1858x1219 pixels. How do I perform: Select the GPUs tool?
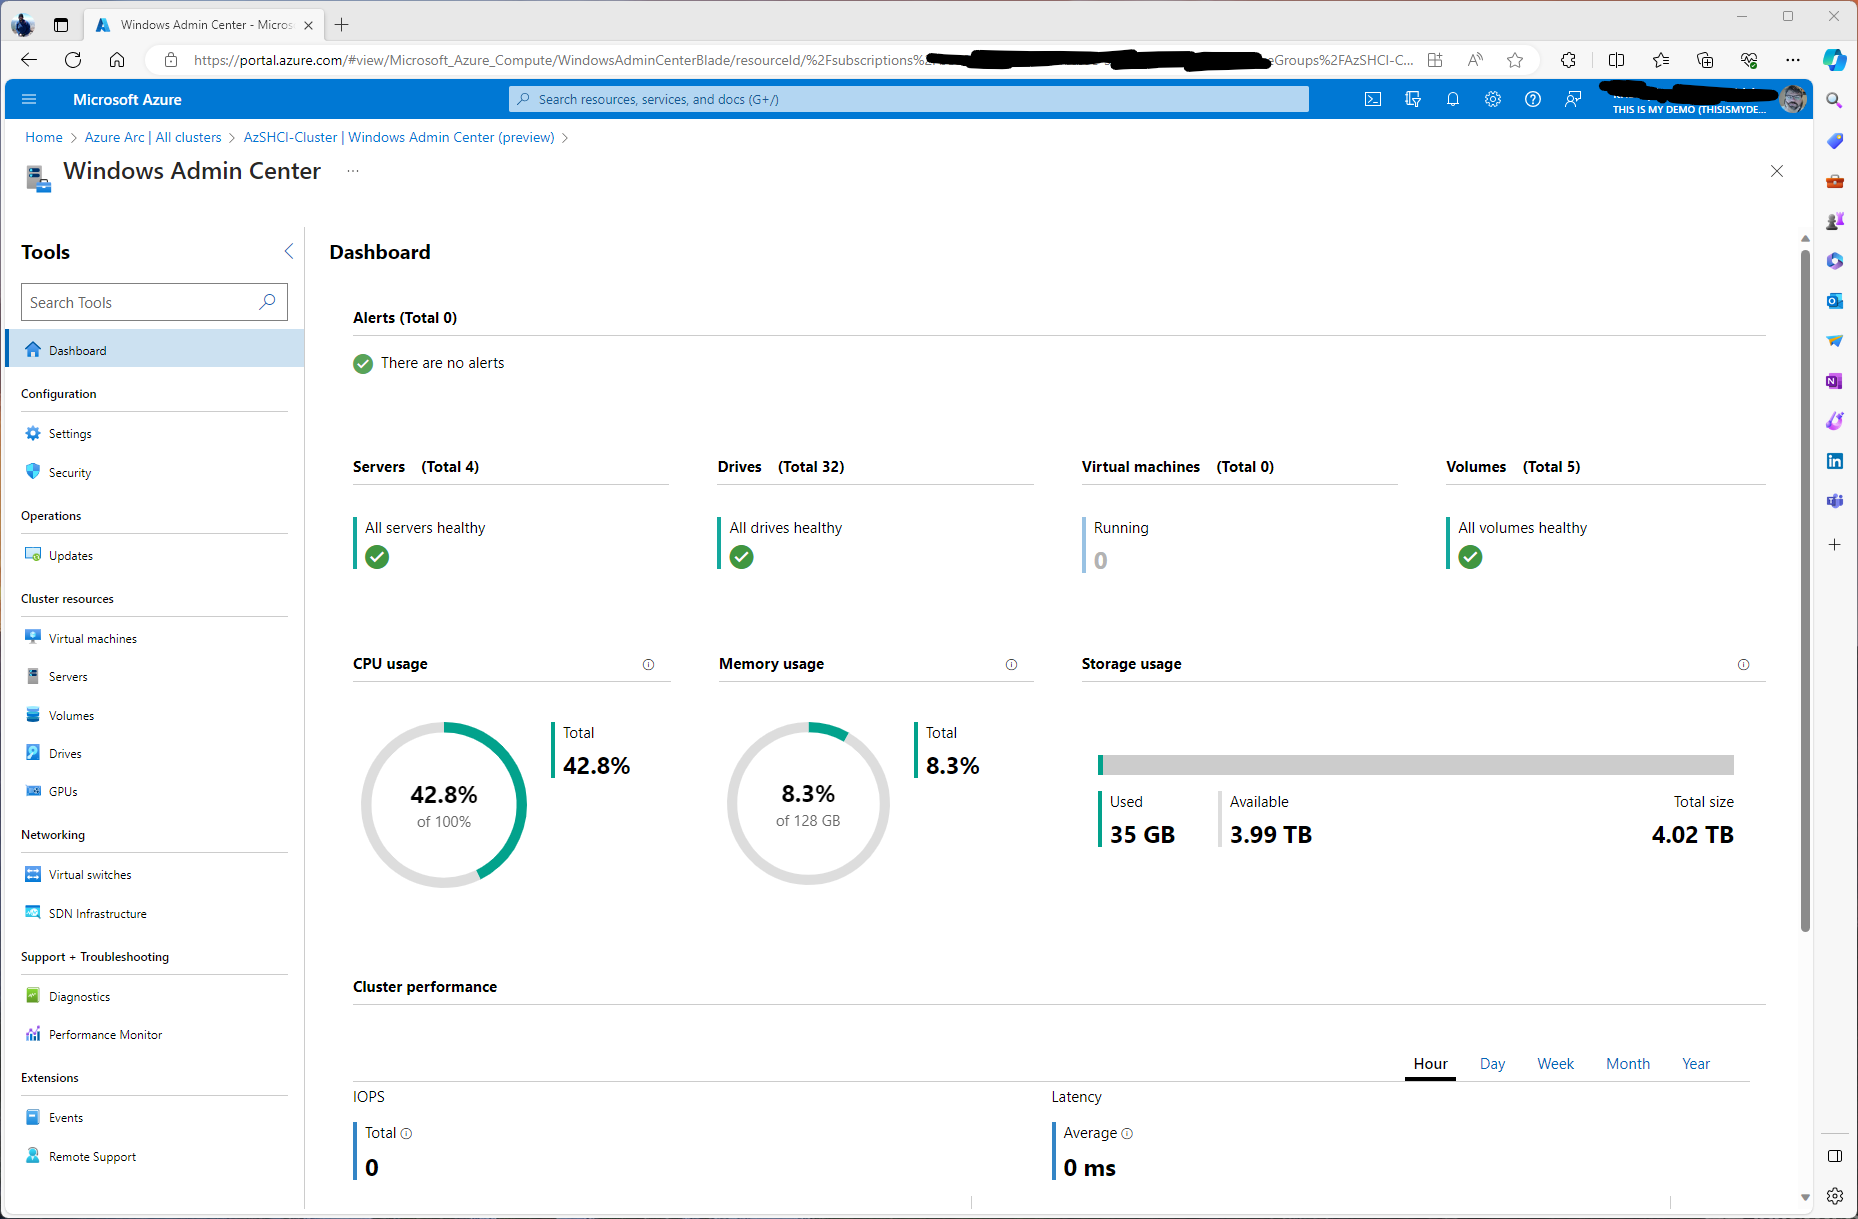coord(65,791)
